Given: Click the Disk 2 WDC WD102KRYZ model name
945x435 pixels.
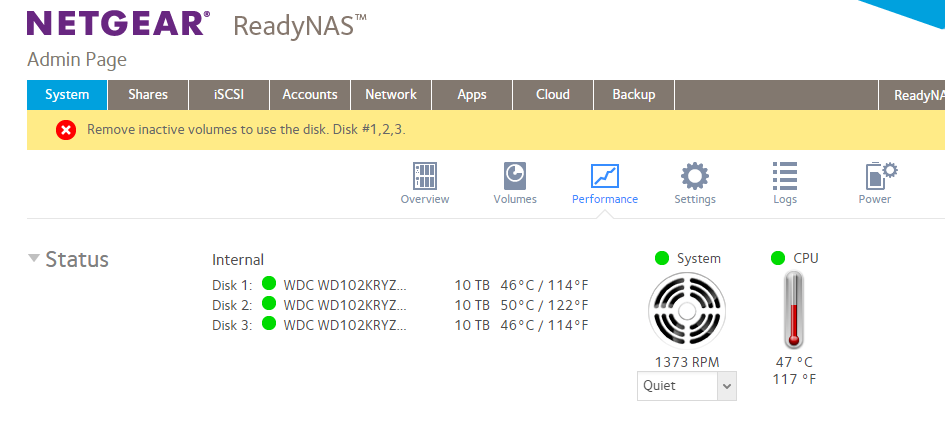Looking at the screenshot, I should (345, 305).
